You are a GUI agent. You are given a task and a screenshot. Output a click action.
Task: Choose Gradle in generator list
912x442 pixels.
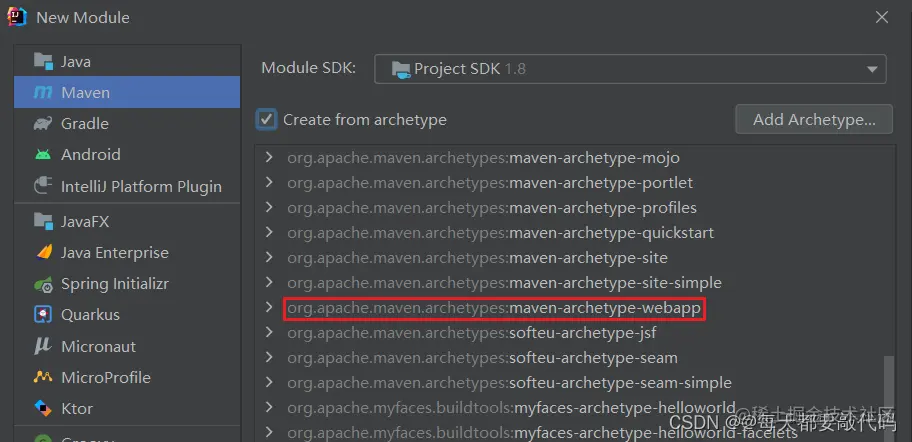pos(127,123)
